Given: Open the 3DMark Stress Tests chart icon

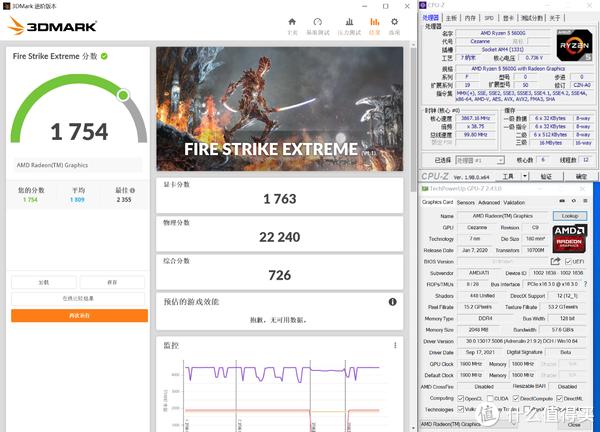Looking at the screenshot, I should click(349, 22).
